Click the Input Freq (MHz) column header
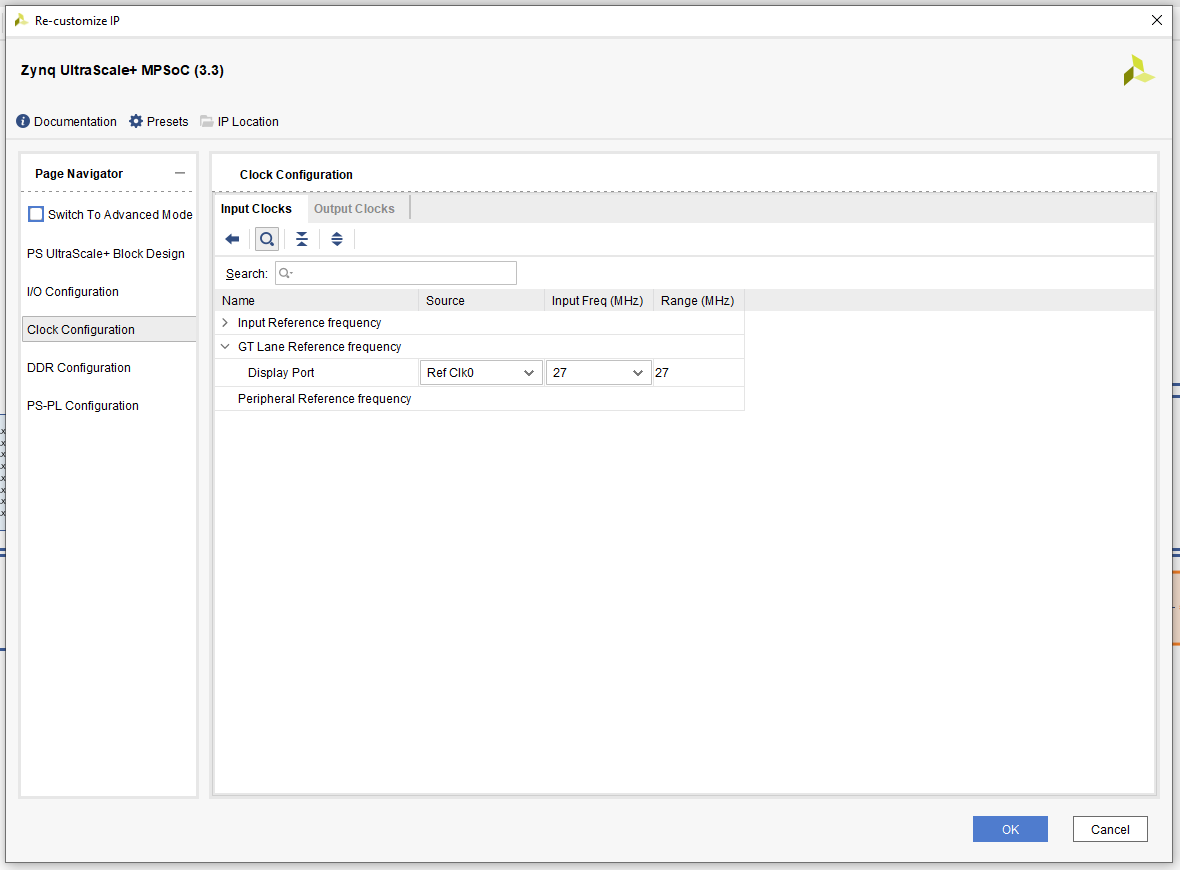The height and width of the screenshot is (870, 1180). [598, 300]
